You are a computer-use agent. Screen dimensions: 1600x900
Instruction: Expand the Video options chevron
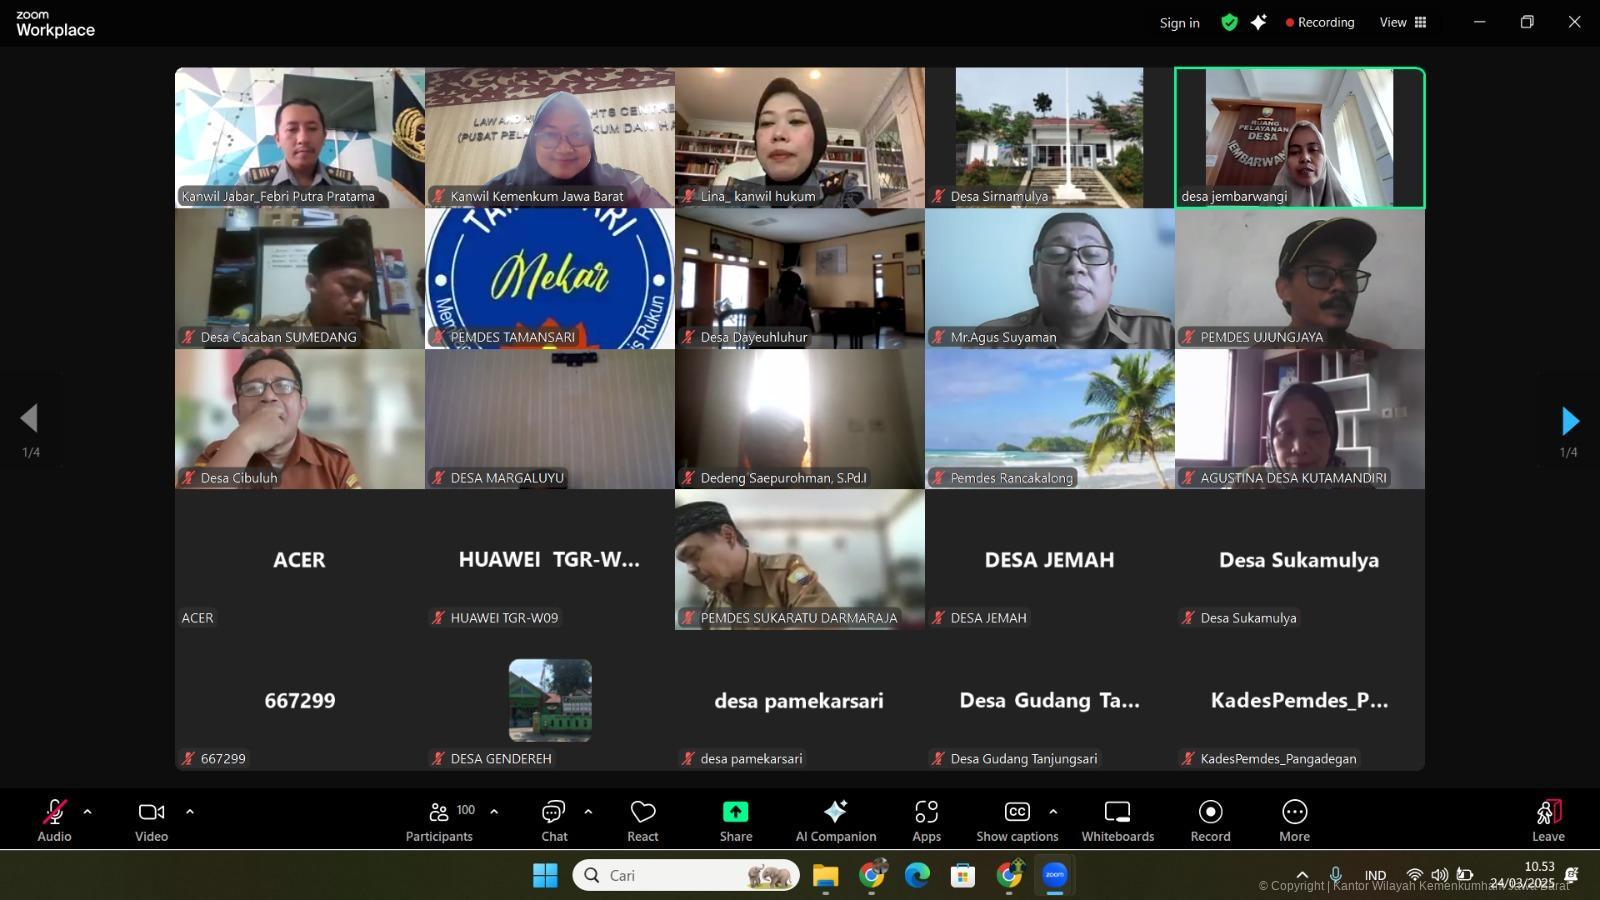pos(190,811)
